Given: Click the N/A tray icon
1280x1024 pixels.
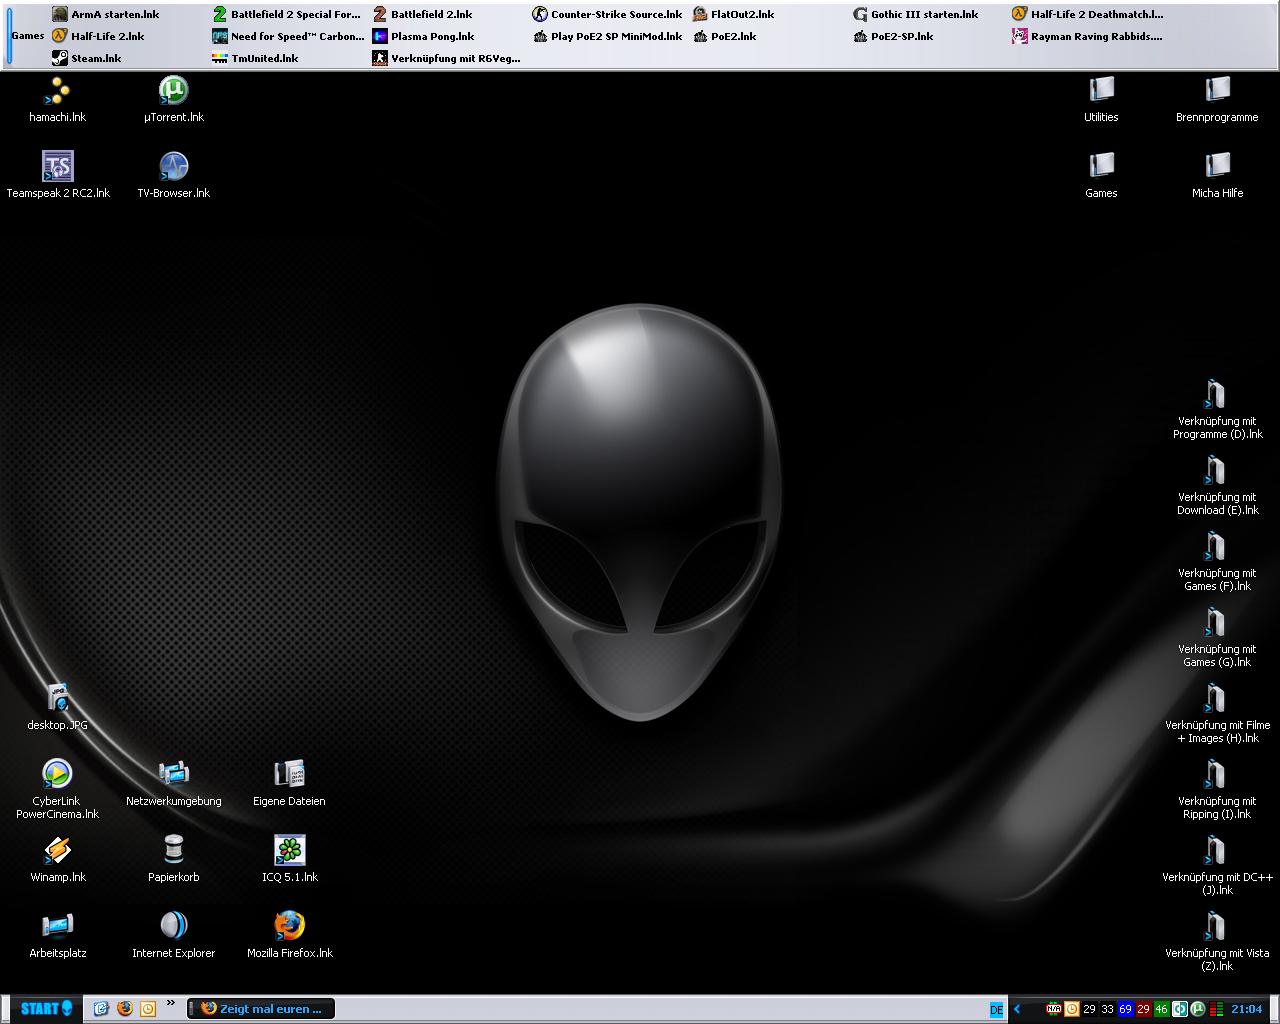Looking at the screenshot, I should point(1053,1009).
